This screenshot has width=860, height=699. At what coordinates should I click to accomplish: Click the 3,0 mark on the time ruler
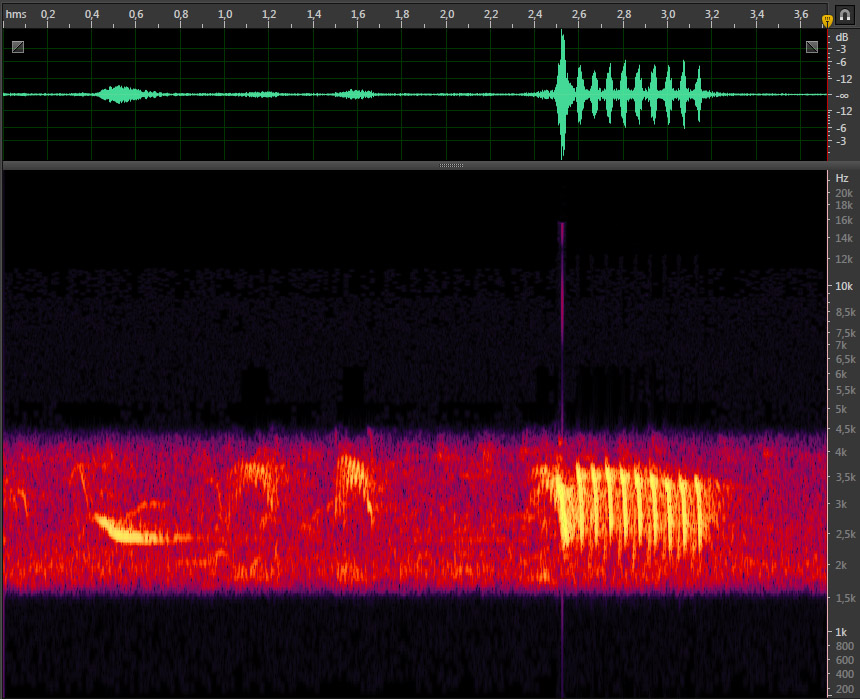pos(667,14)
